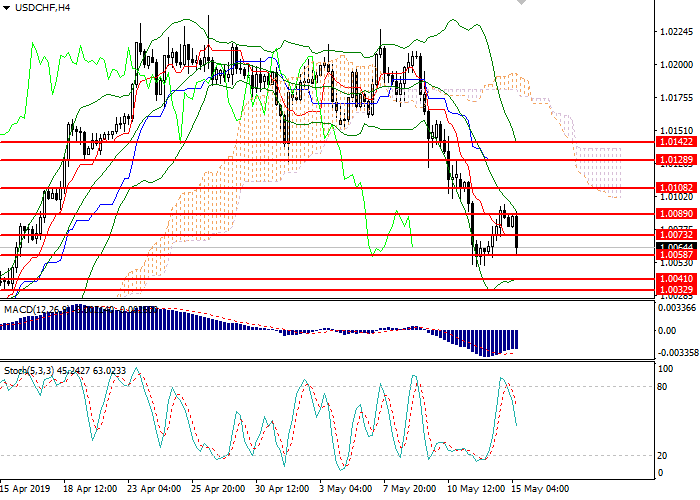700x500 pixels.
Task: Click the chart shift triangle marker on top edge
Action: coord(519,5)
